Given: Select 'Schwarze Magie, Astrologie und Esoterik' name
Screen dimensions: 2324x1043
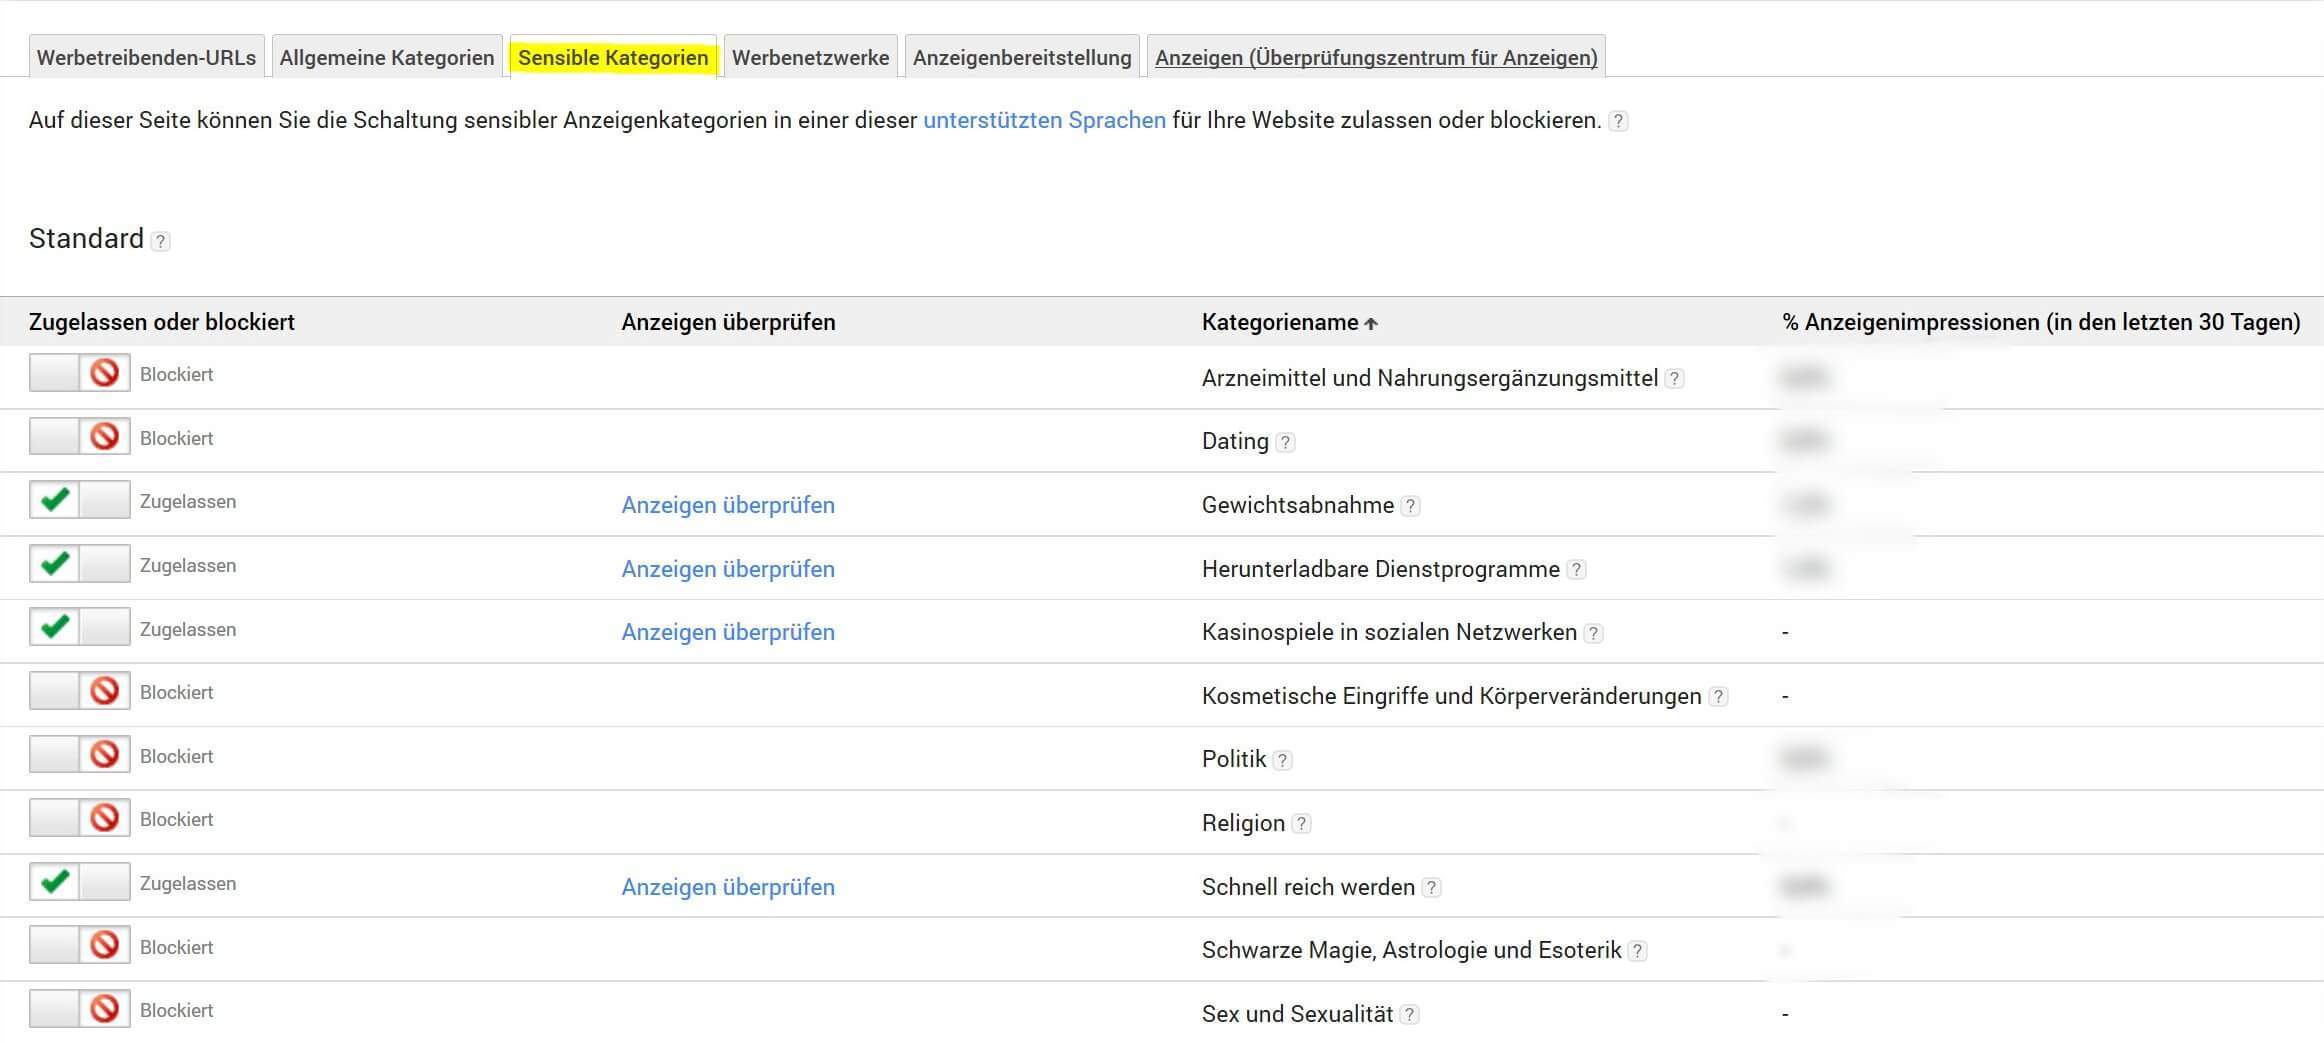Looking at the screenshot, I should tap(1411, 950).
